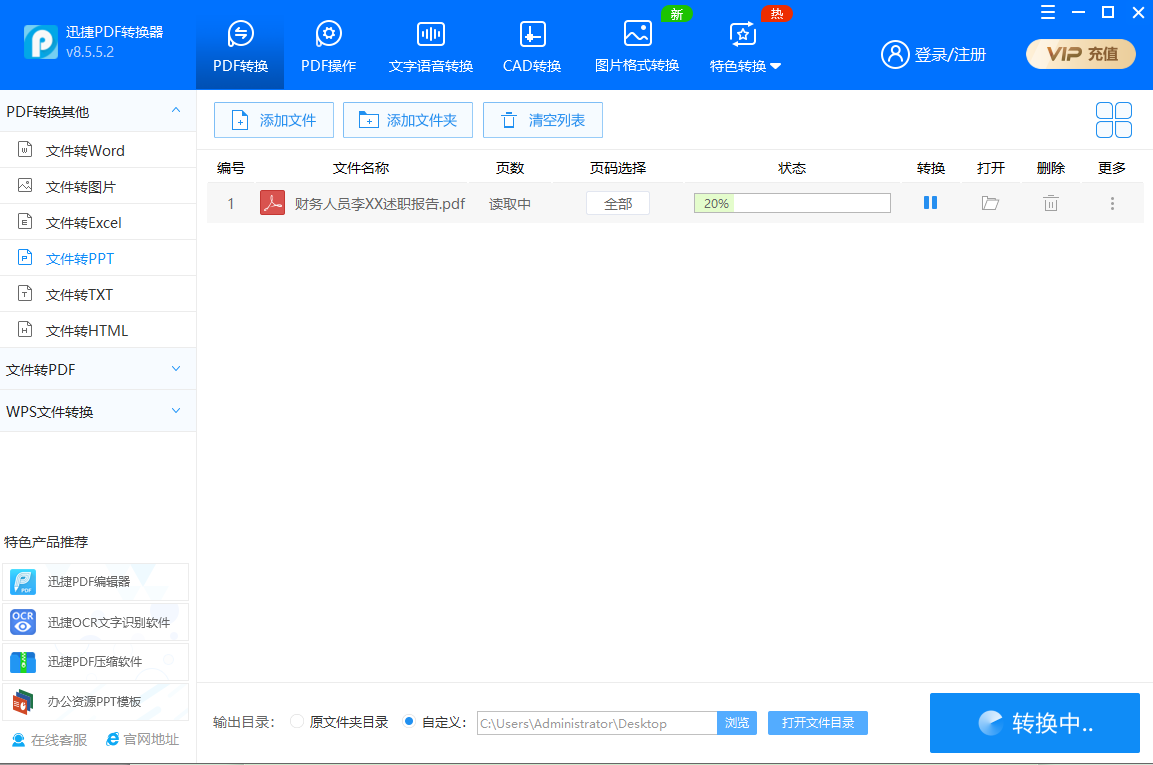Switch to the PDF操作 tab

tap(327, 47)
